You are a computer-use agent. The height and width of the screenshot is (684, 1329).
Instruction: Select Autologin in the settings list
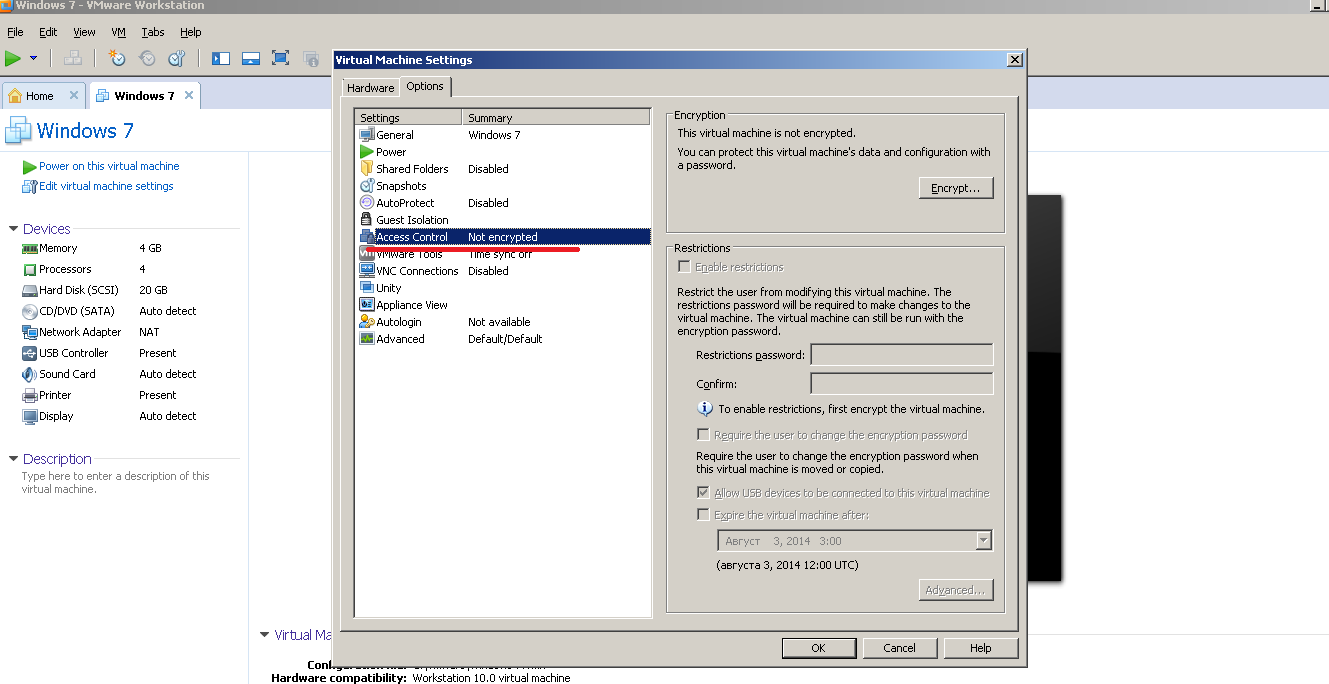(x=503, y=322)
